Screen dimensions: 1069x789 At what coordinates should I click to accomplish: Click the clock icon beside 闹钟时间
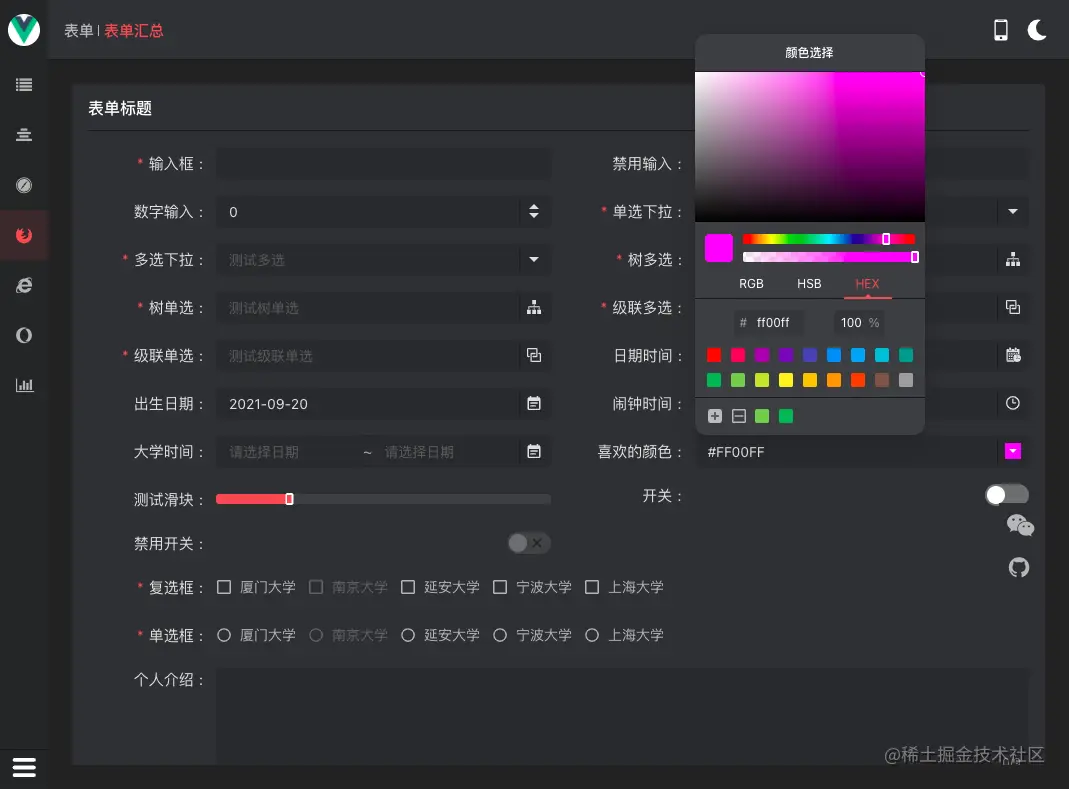pyautogui.click(x=1013, y=404)
